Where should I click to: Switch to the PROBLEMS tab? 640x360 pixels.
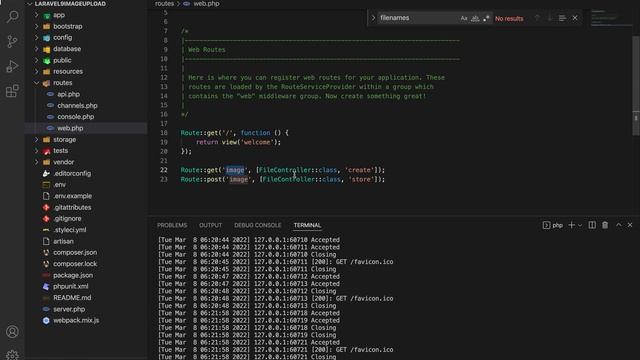(x=172, y=225)
